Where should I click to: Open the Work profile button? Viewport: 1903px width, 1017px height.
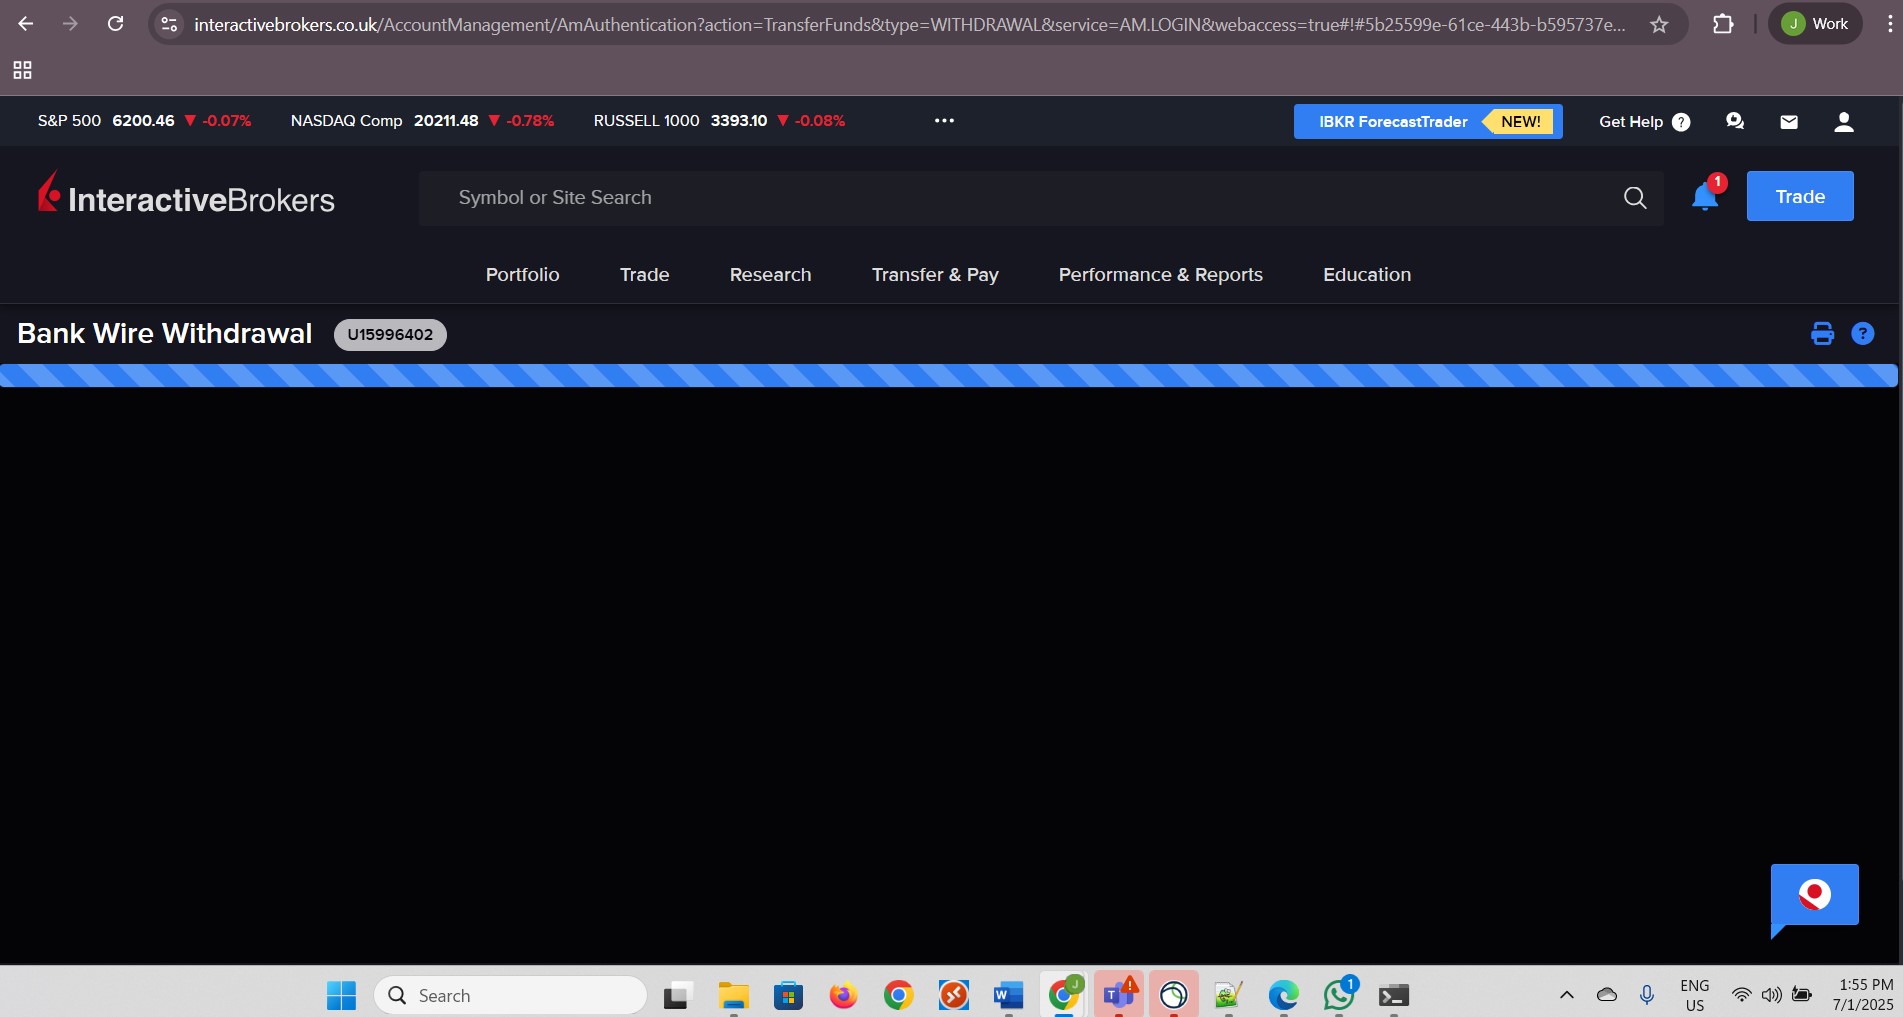click(1815, 24)
